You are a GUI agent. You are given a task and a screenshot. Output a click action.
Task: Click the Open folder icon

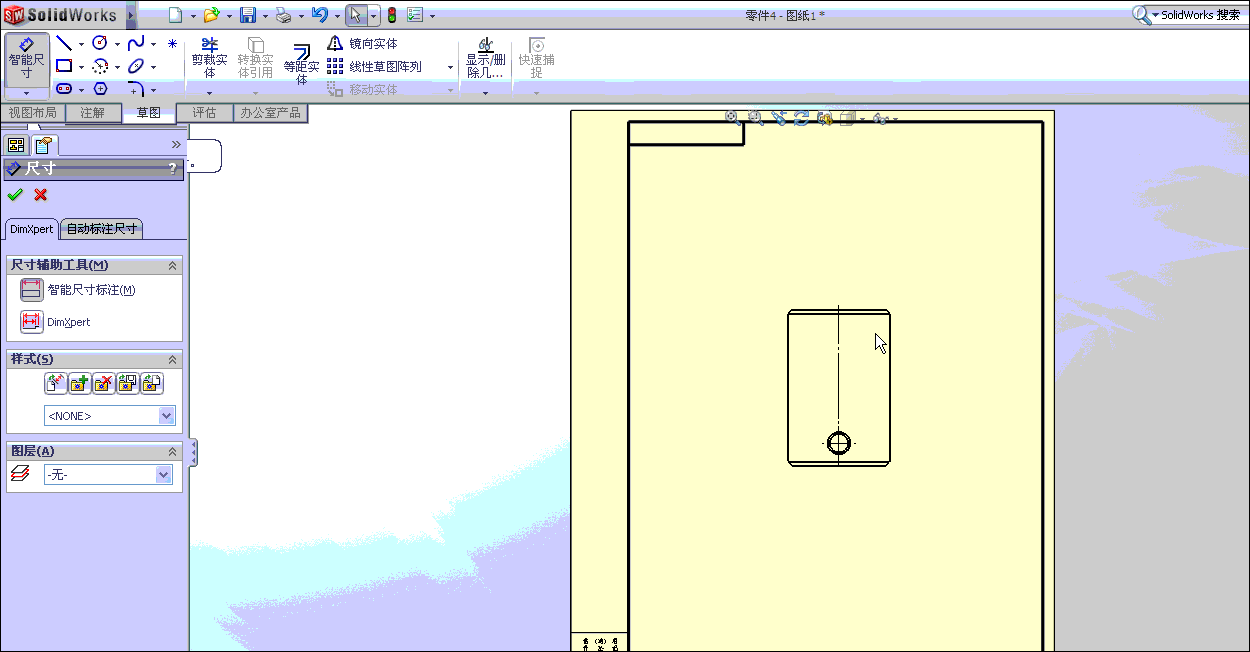pos(211,15)
